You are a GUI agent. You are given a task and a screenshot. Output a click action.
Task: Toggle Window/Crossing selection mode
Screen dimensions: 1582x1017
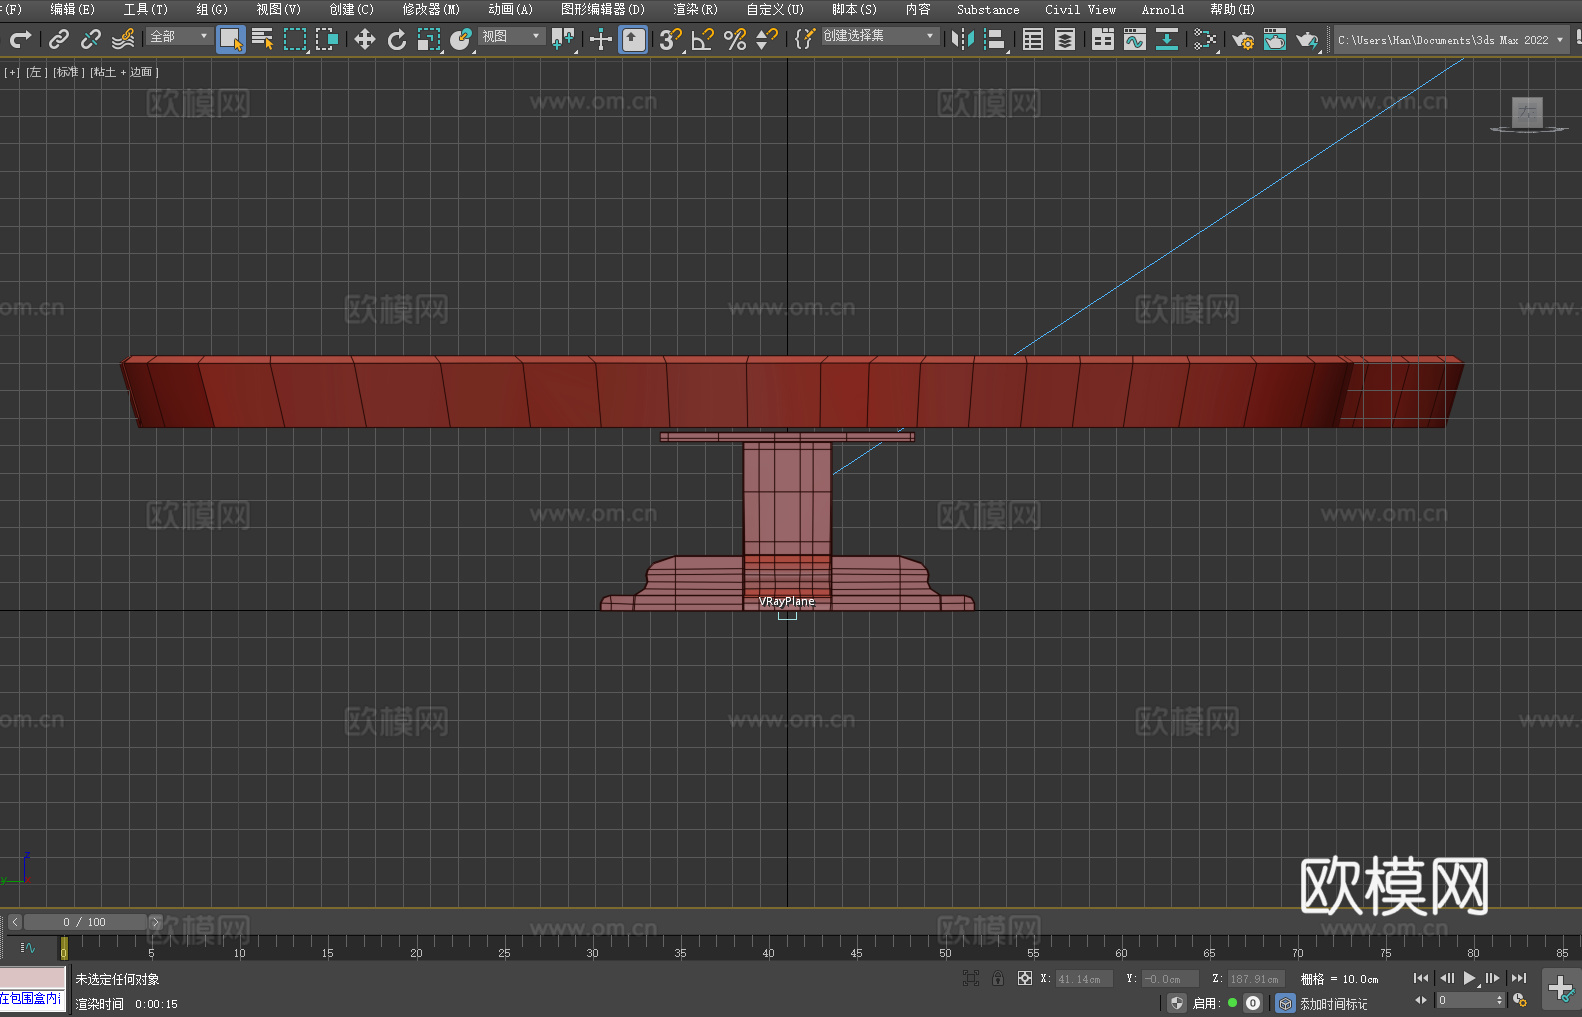click(x=327, y=39)
